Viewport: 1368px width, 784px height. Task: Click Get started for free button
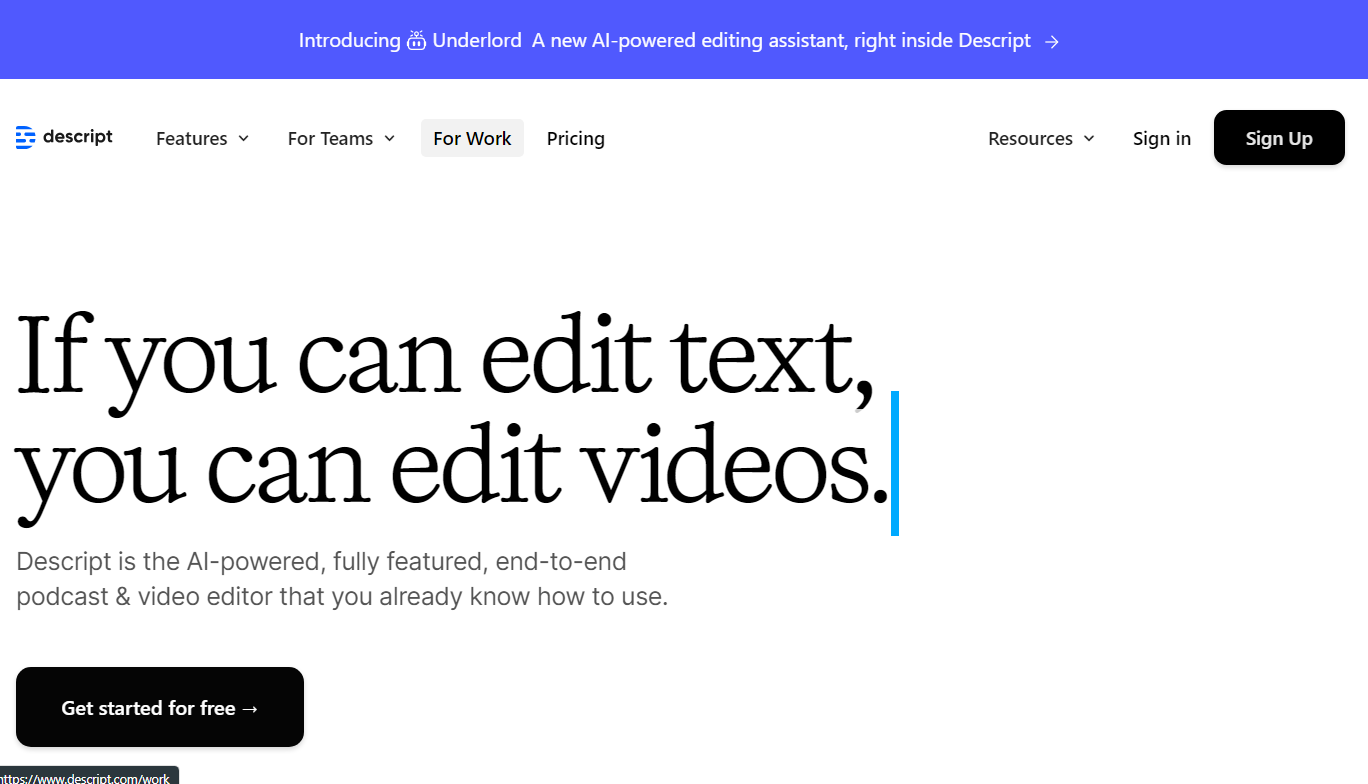[160, 707]
